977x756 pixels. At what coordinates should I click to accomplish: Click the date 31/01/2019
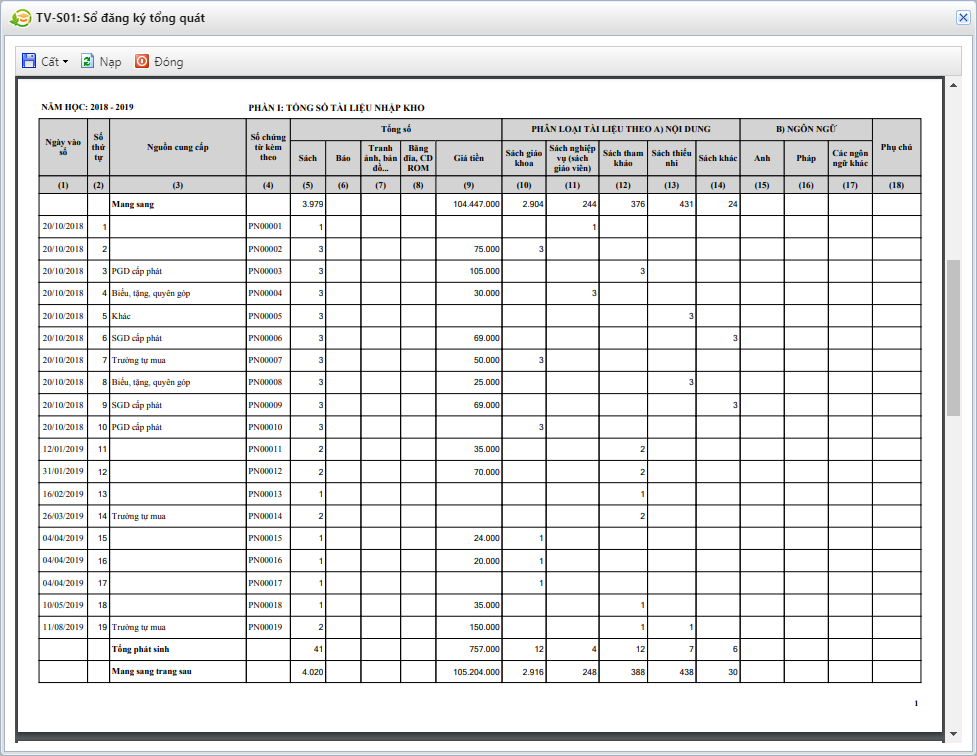[x=63, y=471]
